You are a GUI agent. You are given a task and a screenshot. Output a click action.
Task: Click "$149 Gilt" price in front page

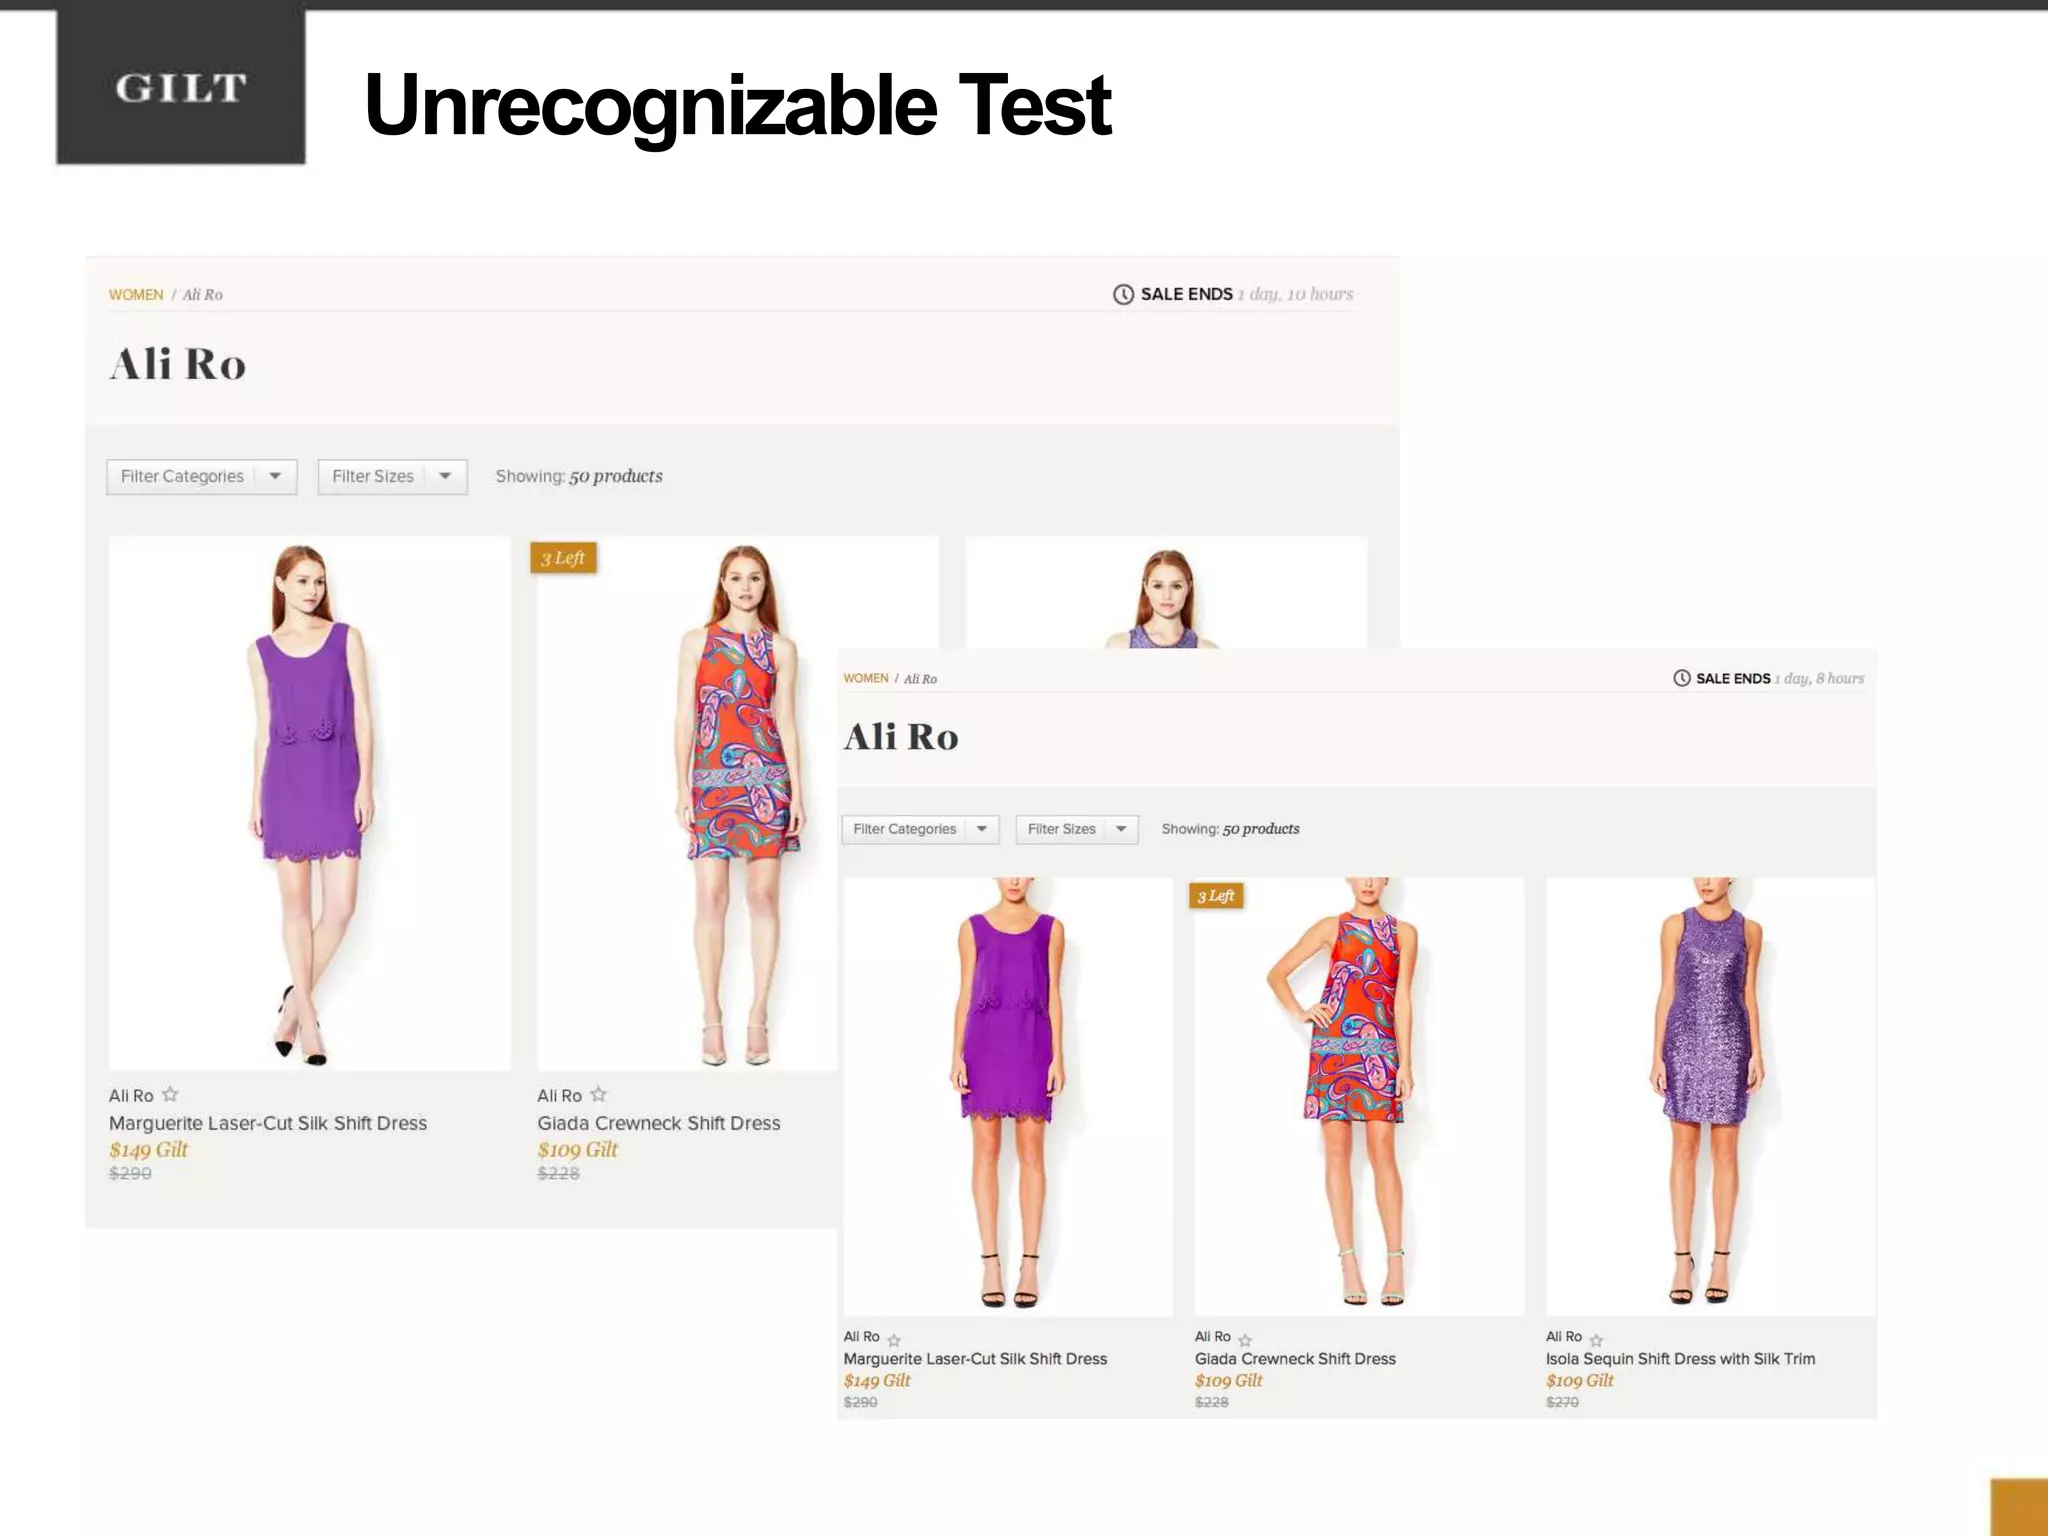(877, 1381)
